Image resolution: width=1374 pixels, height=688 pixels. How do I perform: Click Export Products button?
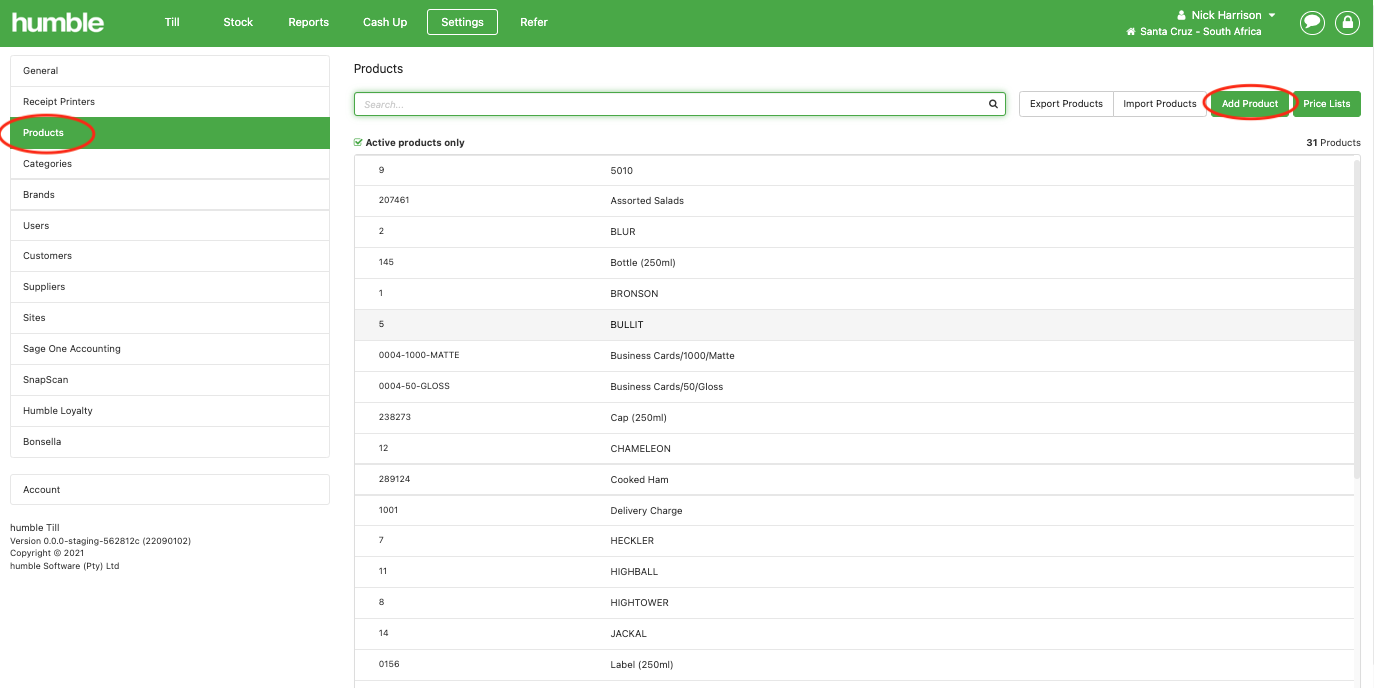coord(1066,104)
